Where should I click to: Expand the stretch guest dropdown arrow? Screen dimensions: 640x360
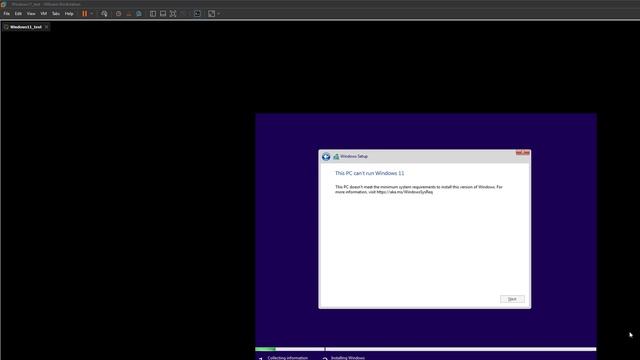[218, 13]
